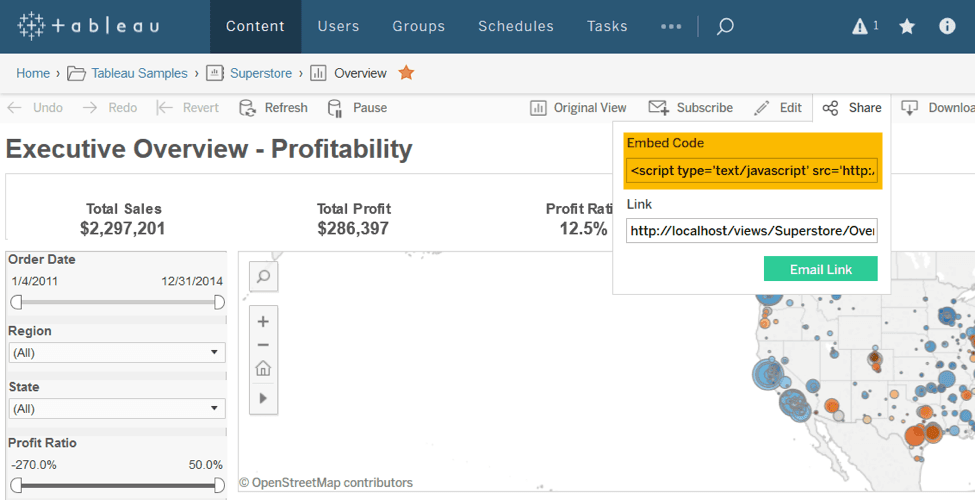The width and height of the screenshot is (975, 500).
Task: Expand map tools arrow
Action: pos(263,397)
